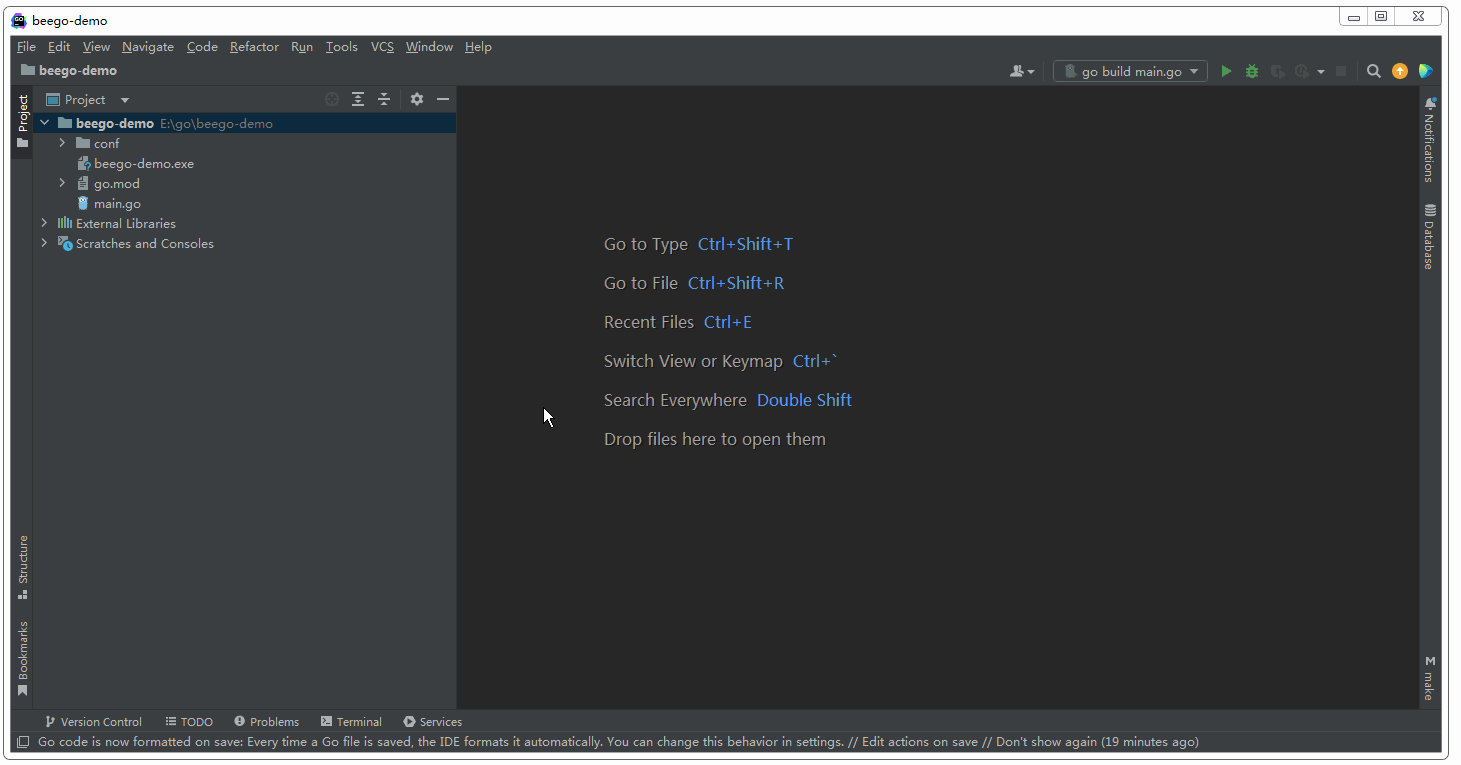1461x765 pixels.
Task: Click the Stop square icon in toolbar
Action: [x=1341, y=71]
